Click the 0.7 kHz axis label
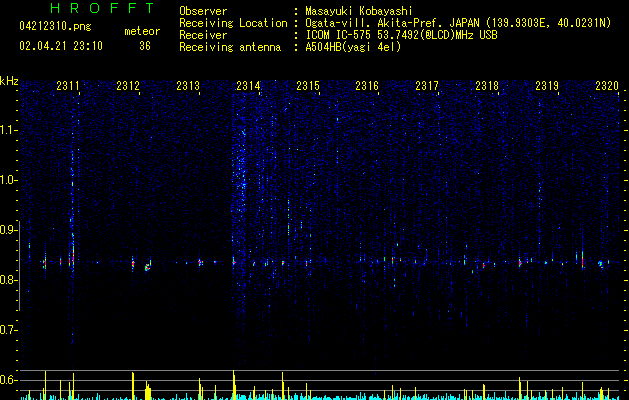Image resolution: width=629 pixels, height=400 pixels. coord(8,330)
